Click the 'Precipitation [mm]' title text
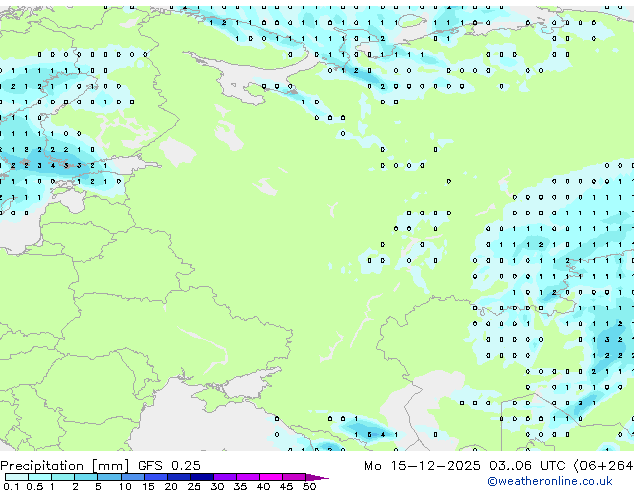Viewport: 634px width, 490px height. click(65, 466)
